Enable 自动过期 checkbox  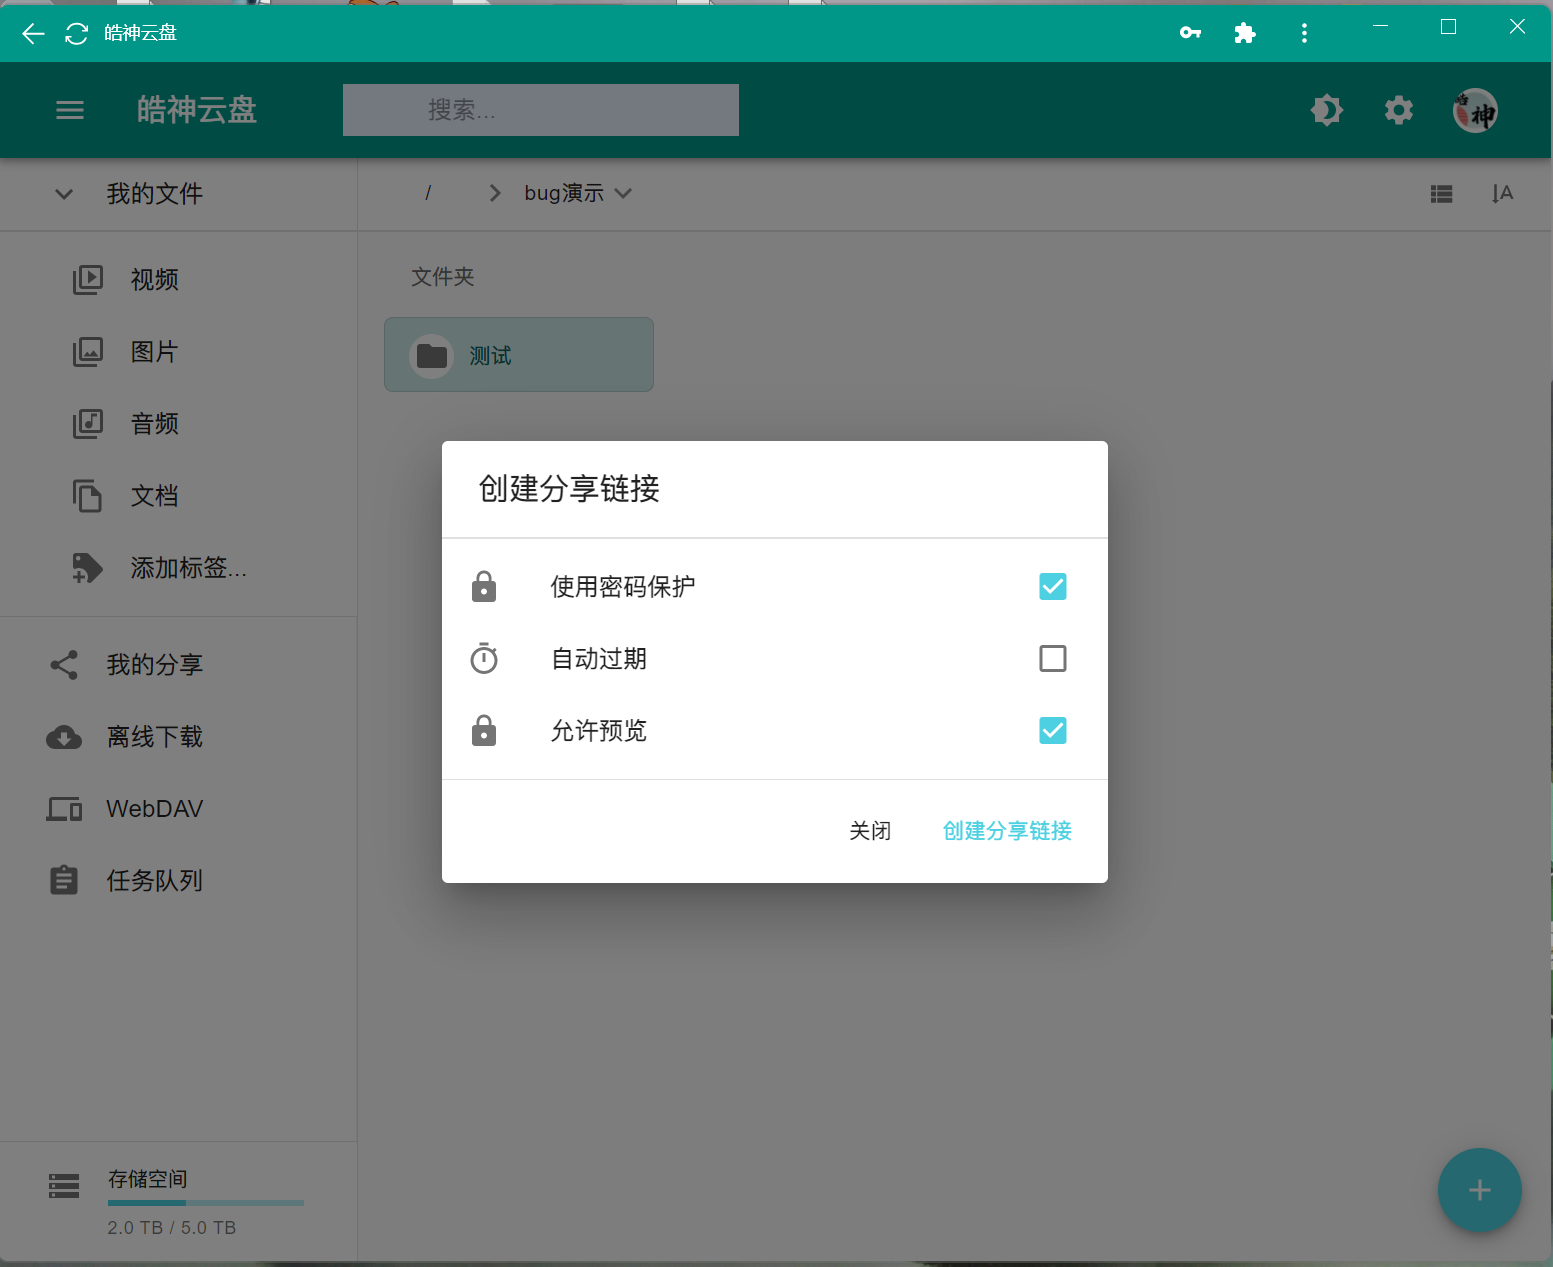1053,658
